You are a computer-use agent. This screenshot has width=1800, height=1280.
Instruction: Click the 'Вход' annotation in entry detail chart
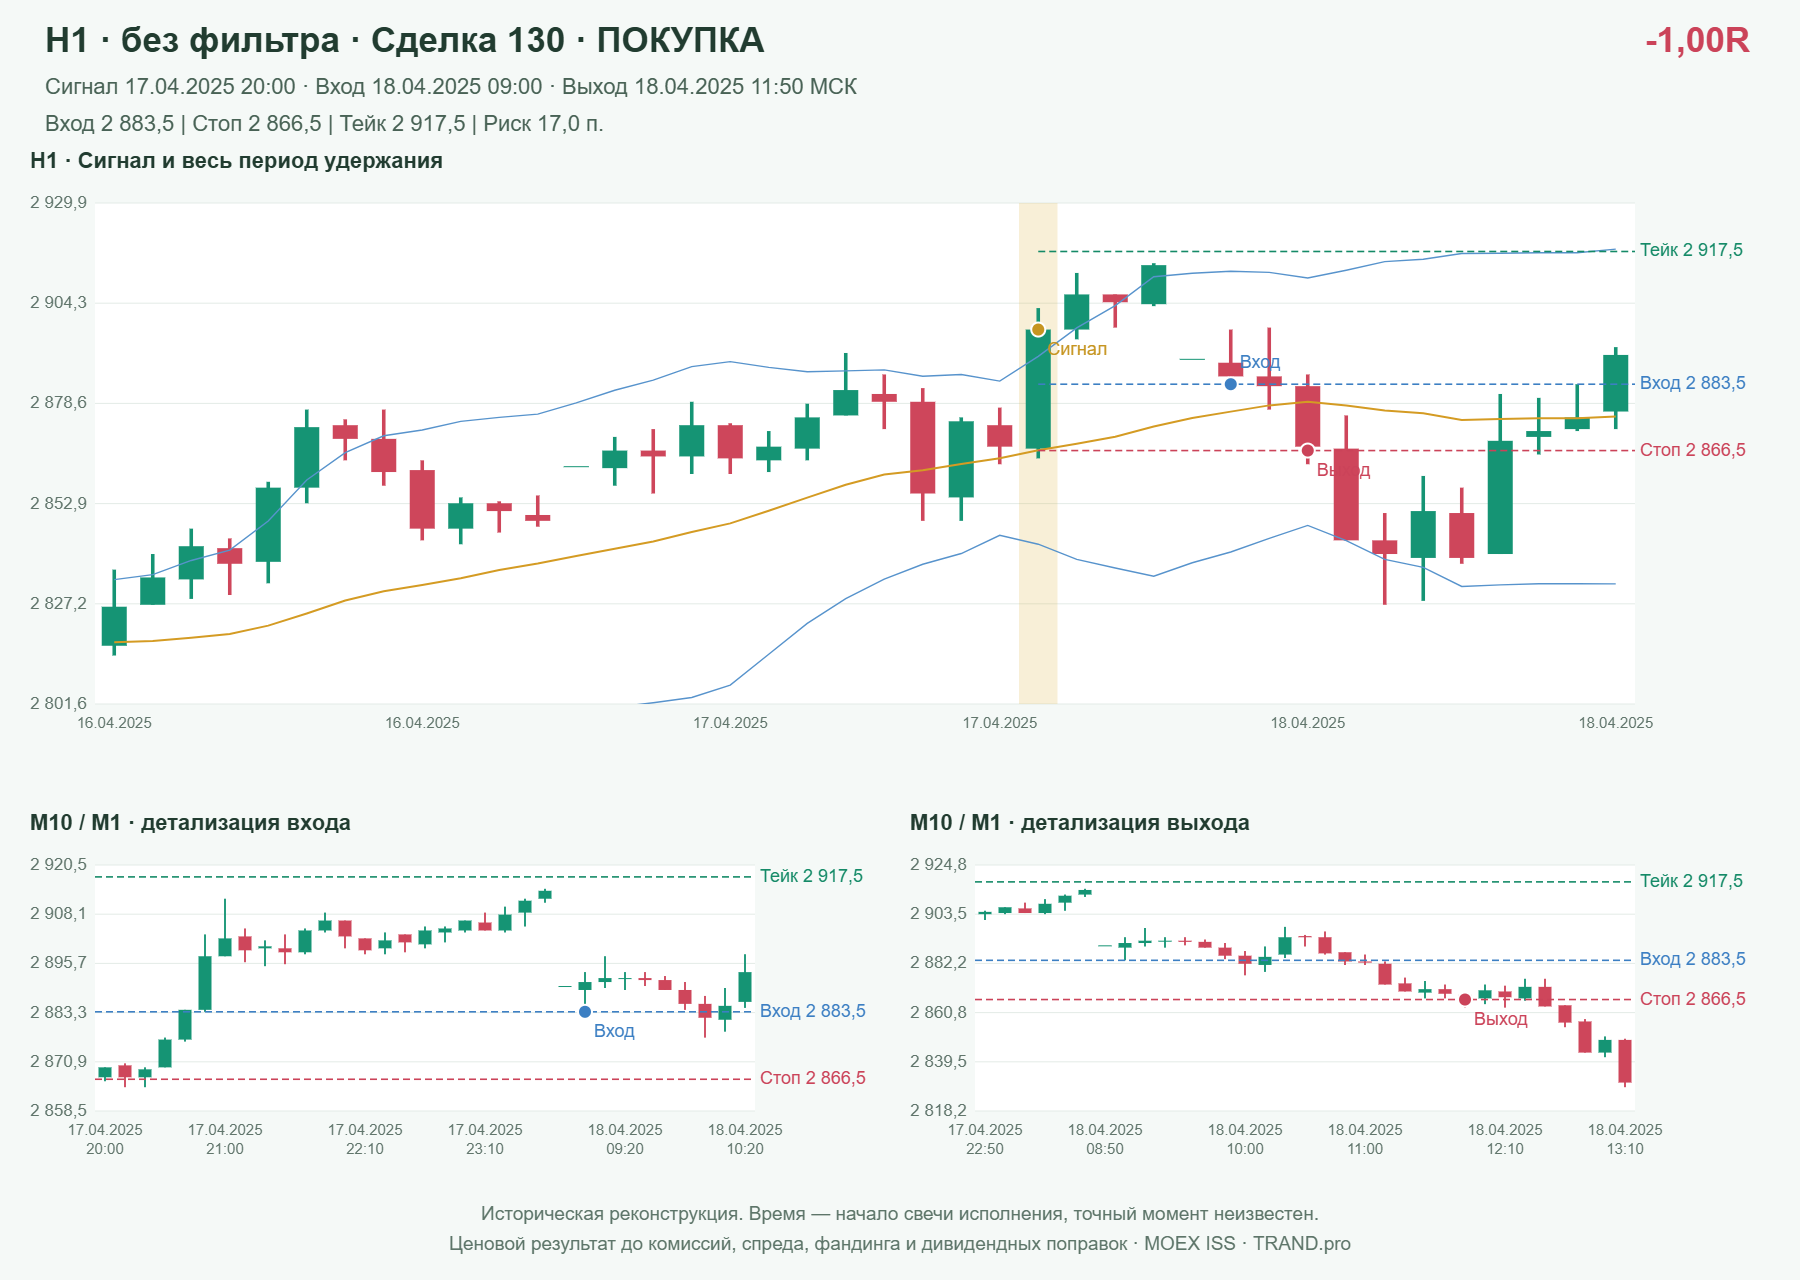(x=614, y=1031)
